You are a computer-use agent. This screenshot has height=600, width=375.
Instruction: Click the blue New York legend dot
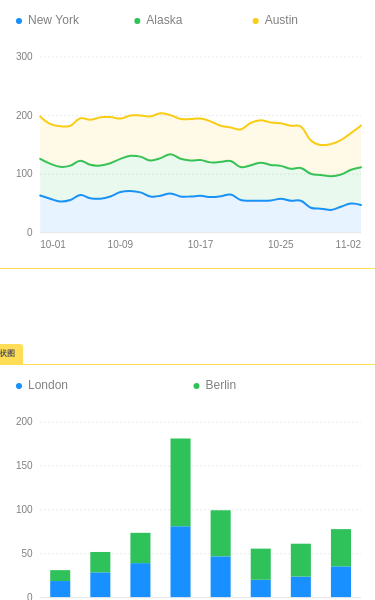pyautogui.click(x=19, y=21)
